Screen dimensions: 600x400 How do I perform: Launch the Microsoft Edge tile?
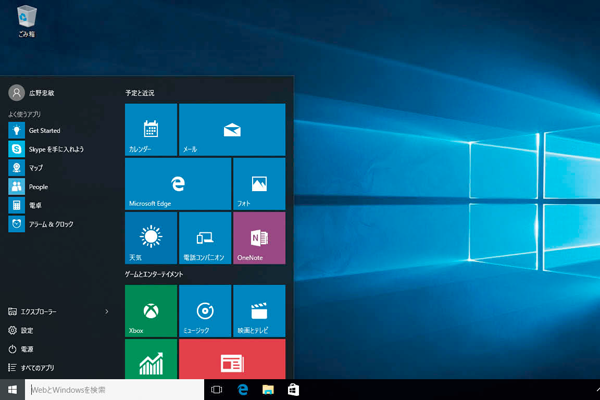pyautogui.click(x=178, y=184)
